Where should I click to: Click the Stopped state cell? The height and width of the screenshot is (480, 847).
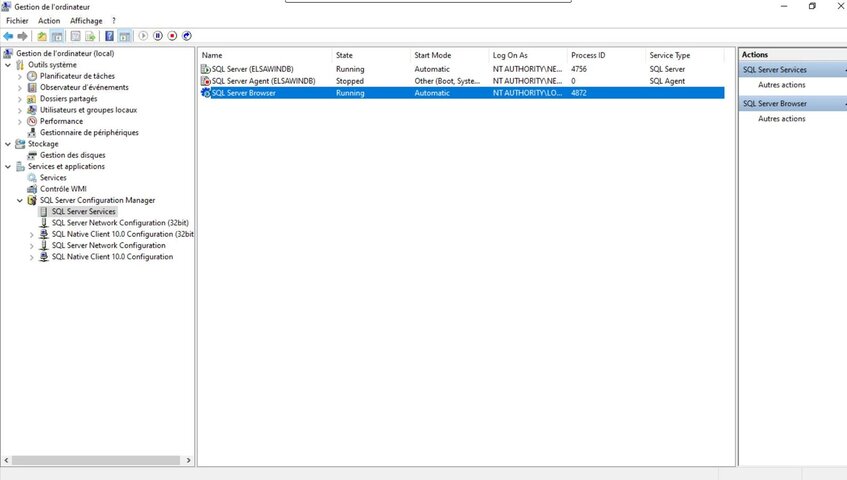pyautogui.click(x=350, y=81)
